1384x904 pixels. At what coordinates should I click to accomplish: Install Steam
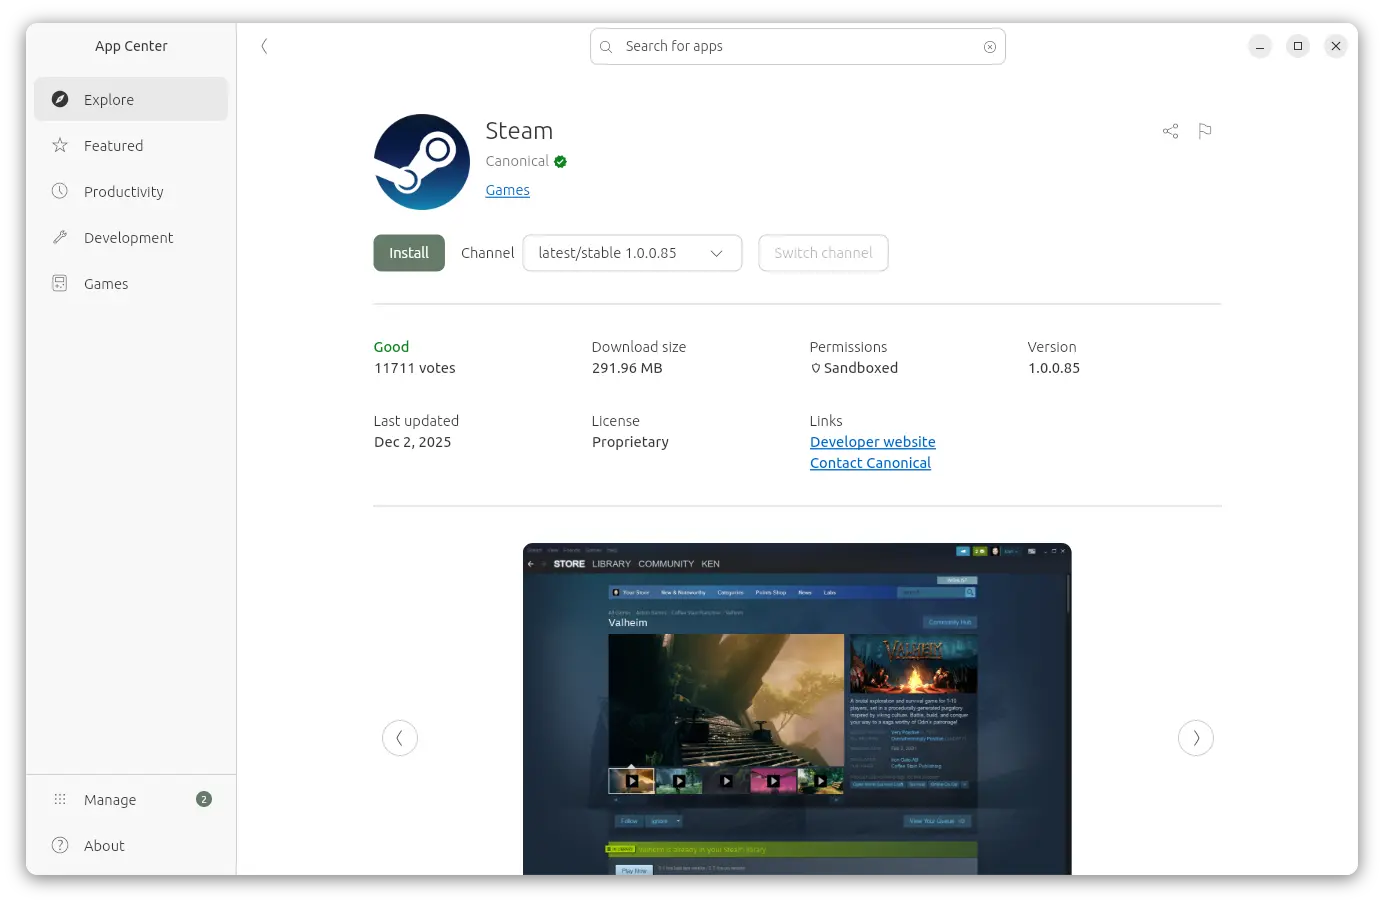(x=409, y=253)
